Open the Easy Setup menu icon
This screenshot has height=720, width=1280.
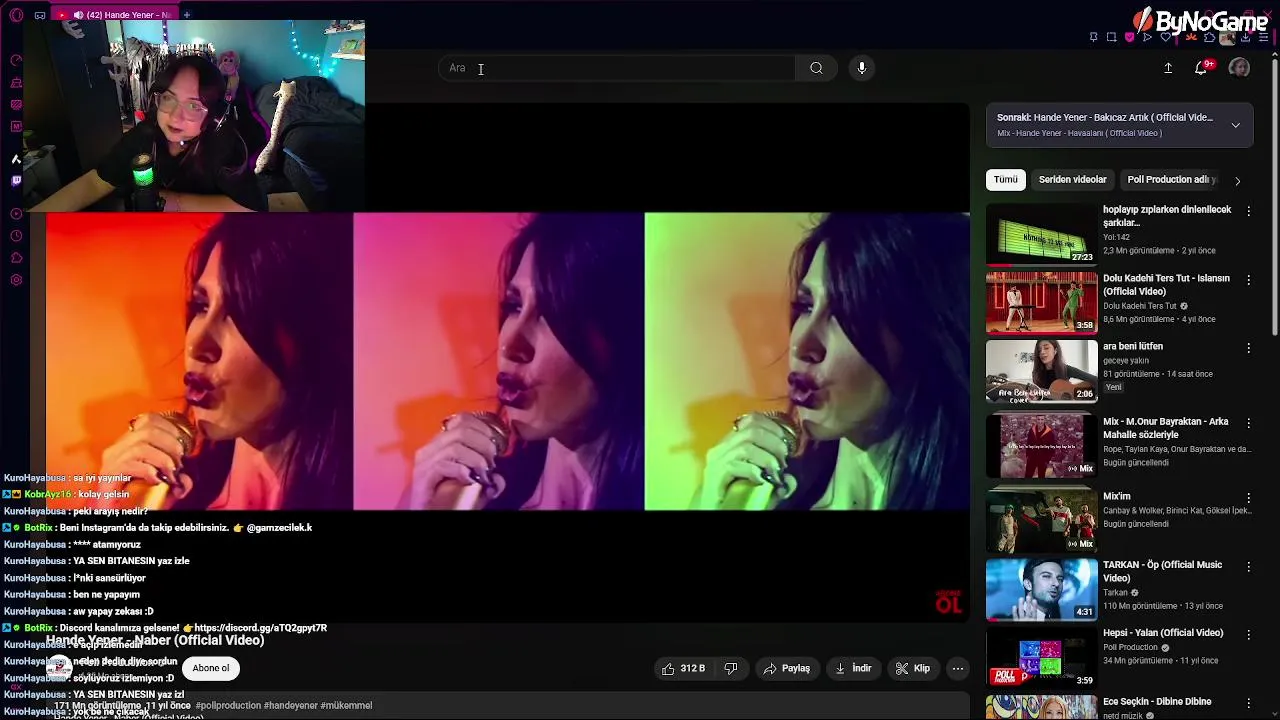pyautogui.click(x=1262, y=37)
